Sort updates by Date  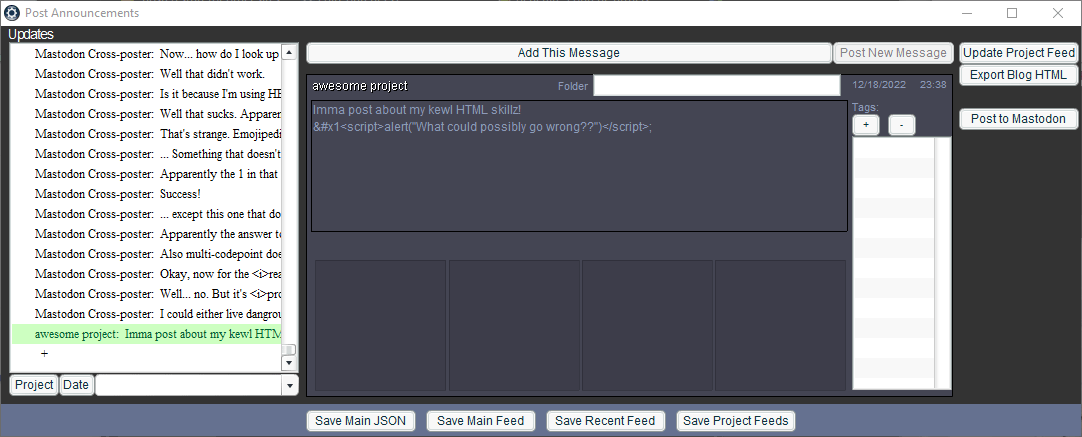pos(76,385)
